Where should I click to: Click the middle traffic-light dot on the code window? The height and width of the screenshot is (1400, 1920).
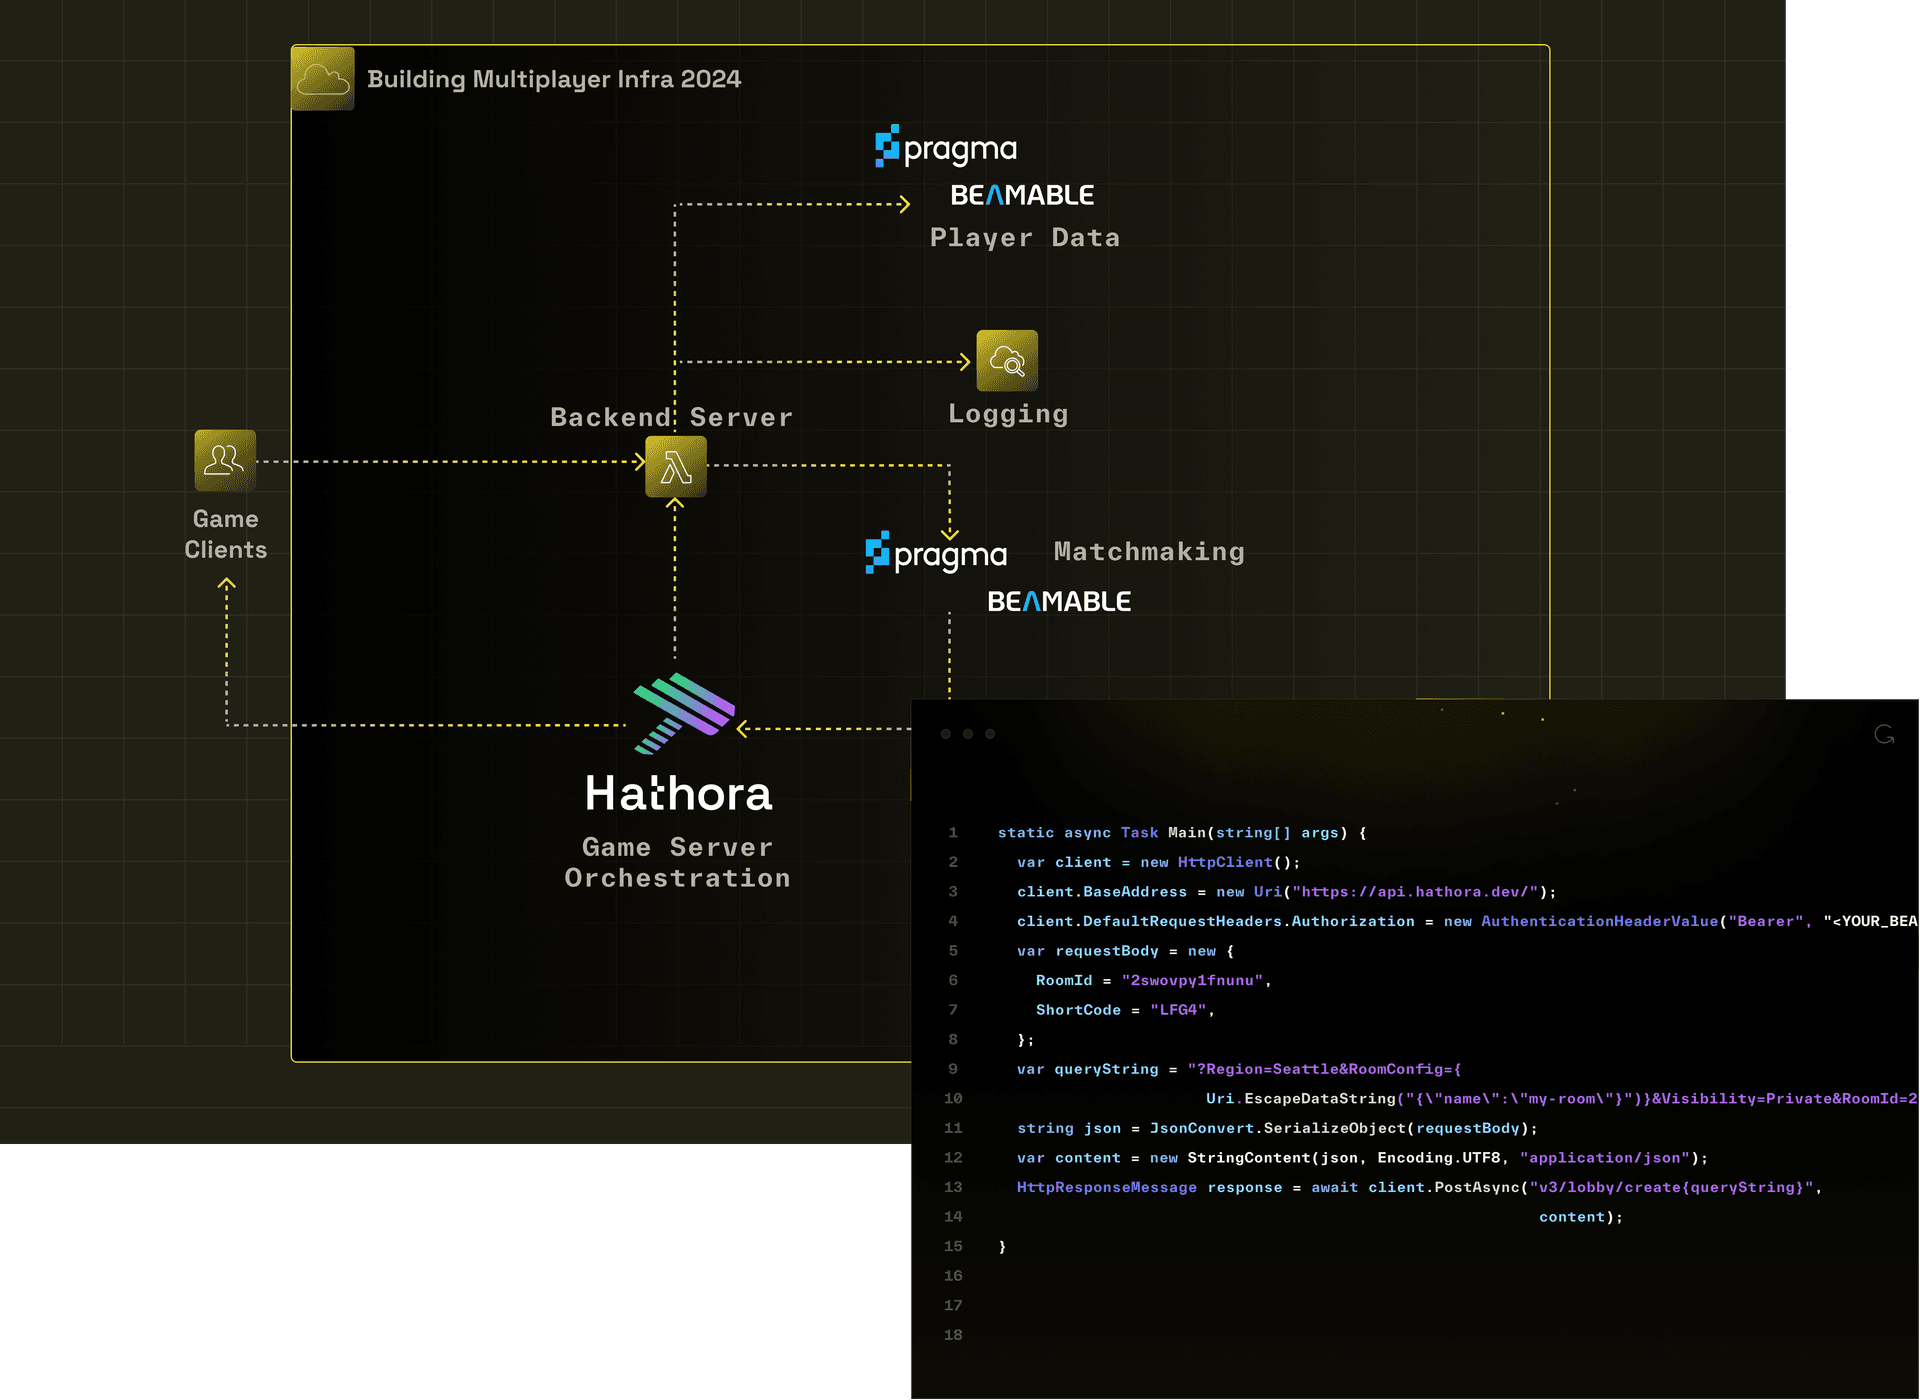point(967,733)
